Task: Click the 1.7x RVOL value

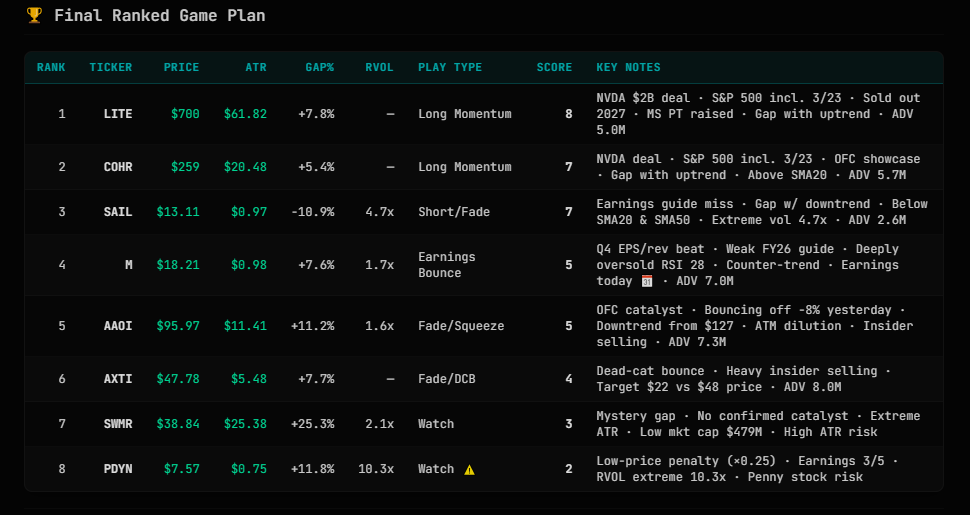Action: tap(380, 266)
